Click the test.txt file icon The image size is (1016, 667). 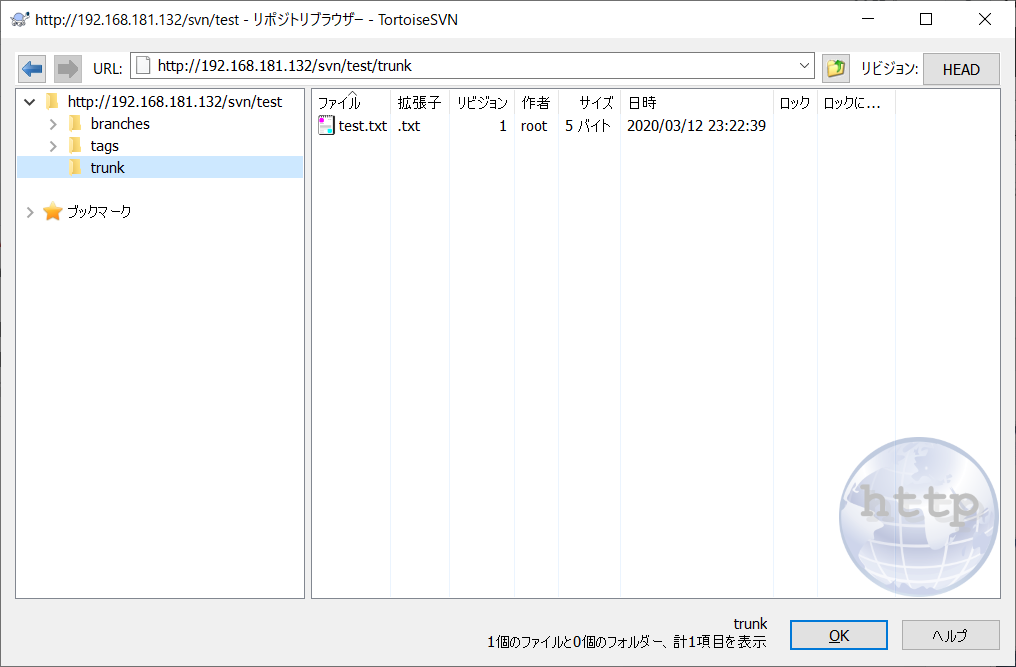[x=325, y=125]
